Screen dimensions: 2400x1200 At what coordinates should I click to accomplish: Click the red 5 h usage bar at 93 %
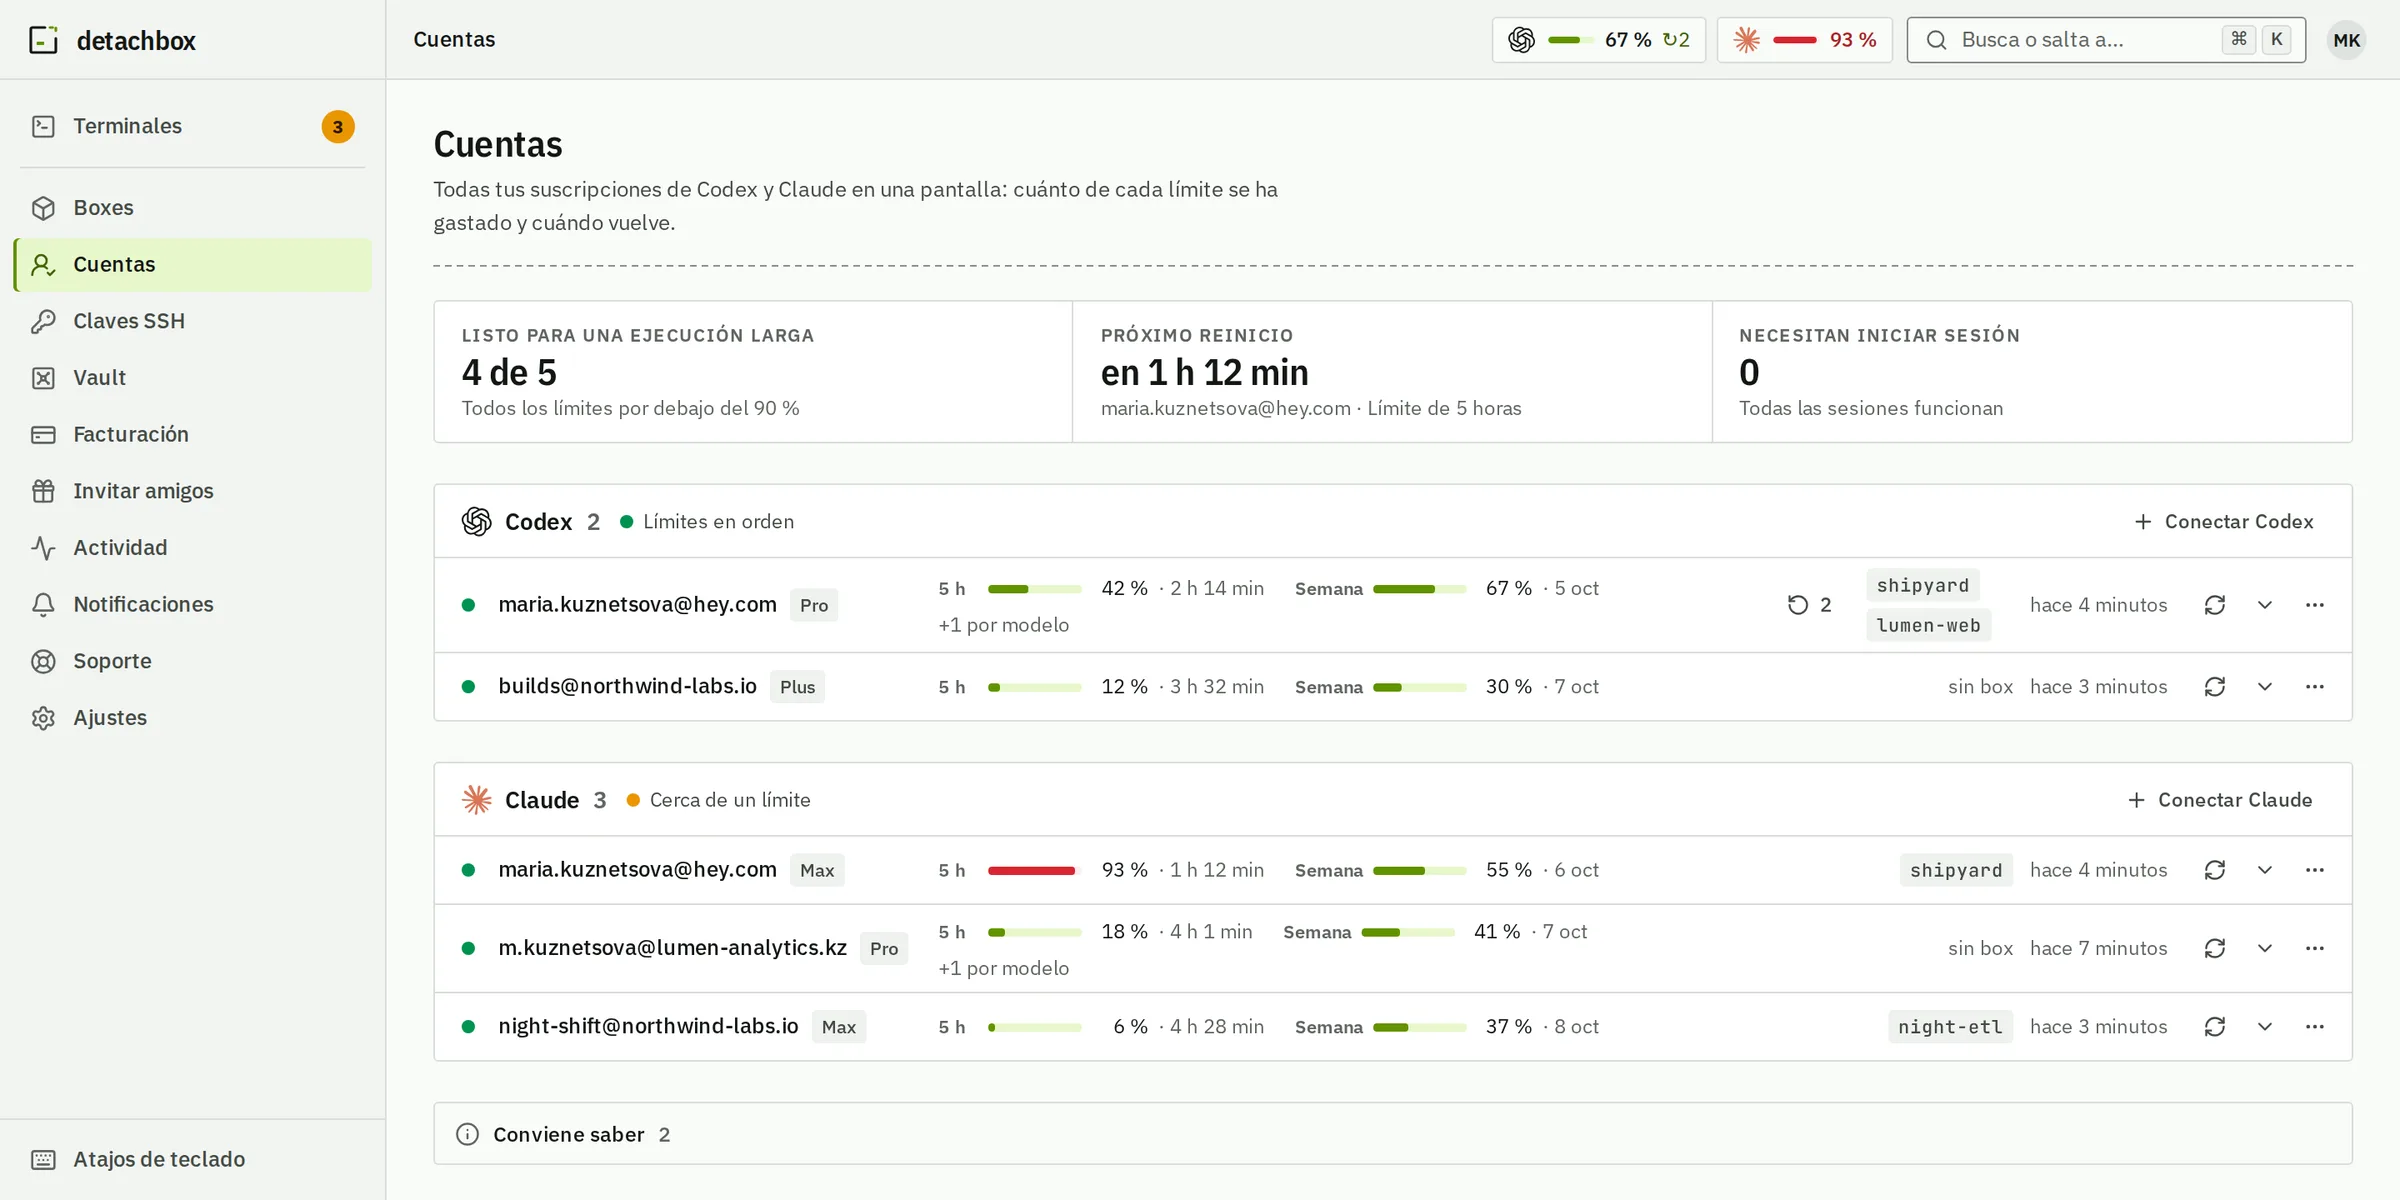tap(1034, 871)
